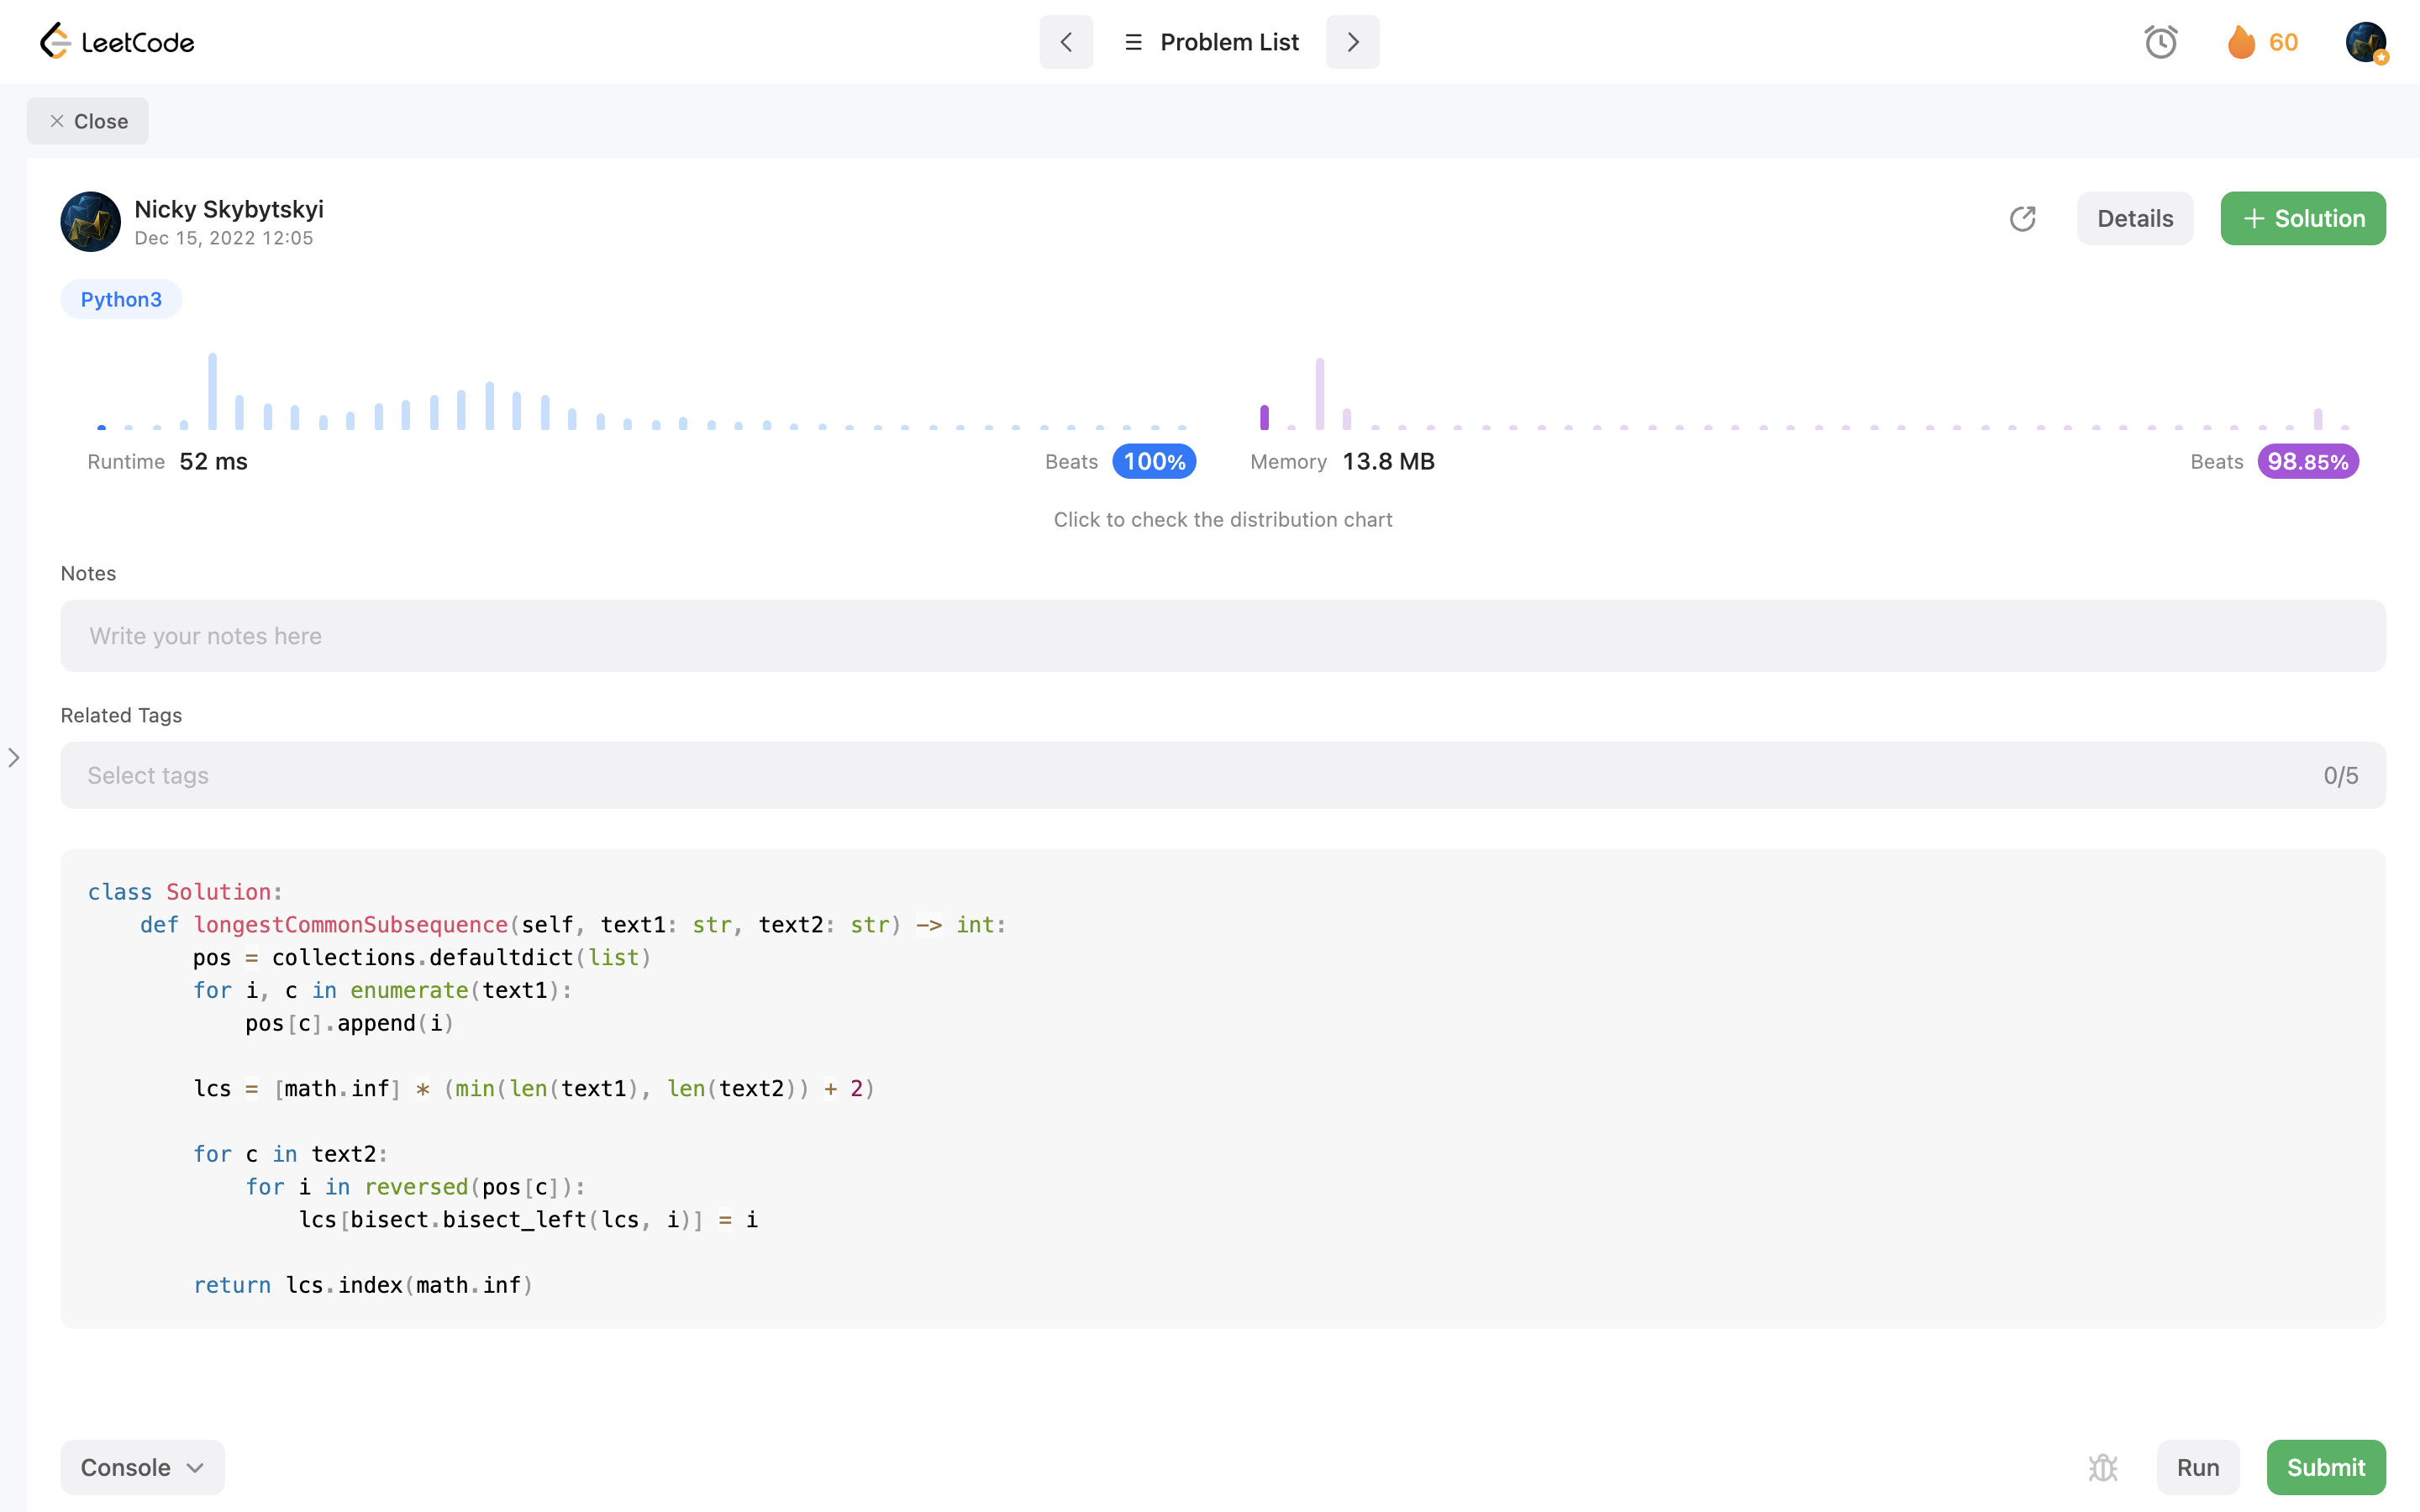Open the profile avatar menu
This screenshot has width=2420, height=1512.
(x=2365, y=42)
